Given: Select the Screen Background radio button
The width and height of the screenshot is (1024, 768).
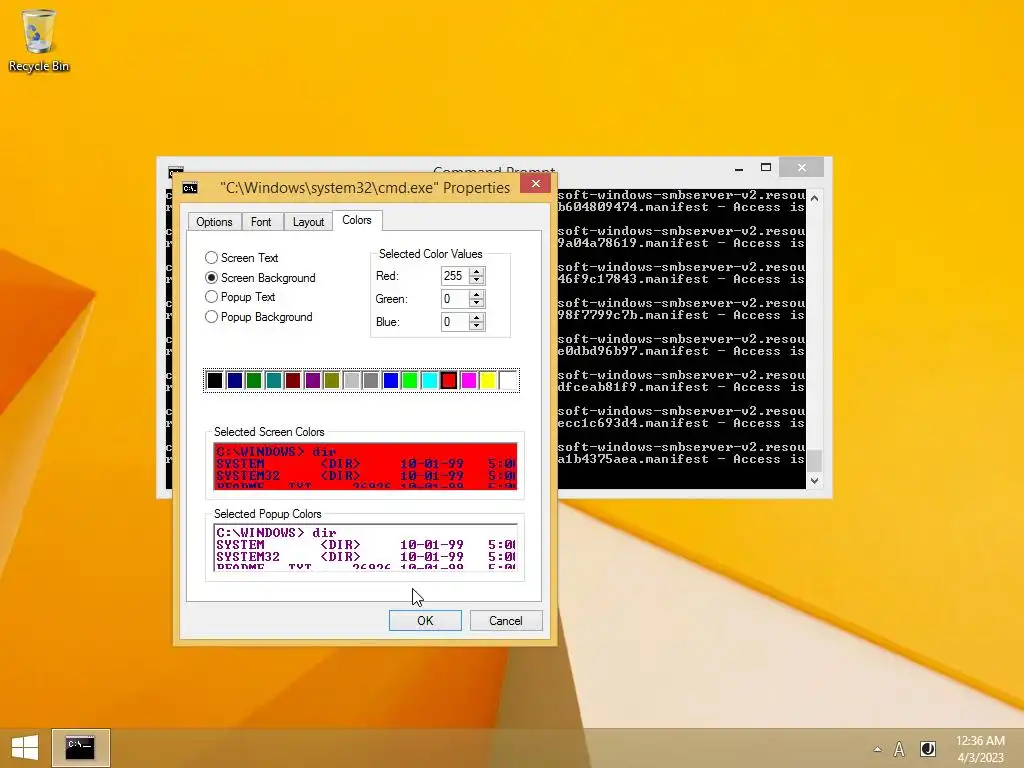Looking at the screenshot, I should [211, 278].
